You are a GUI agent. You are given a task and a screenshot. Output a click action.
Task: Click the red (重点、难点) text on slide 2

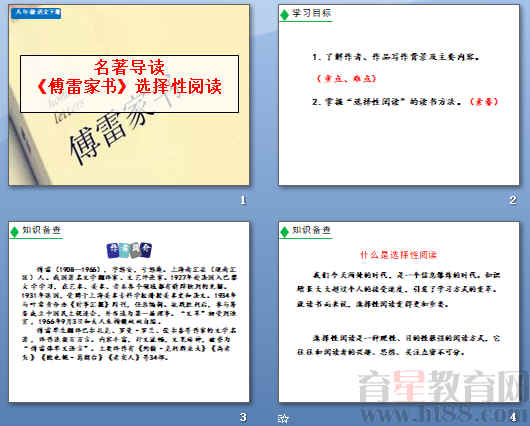[x=345, y=78]
